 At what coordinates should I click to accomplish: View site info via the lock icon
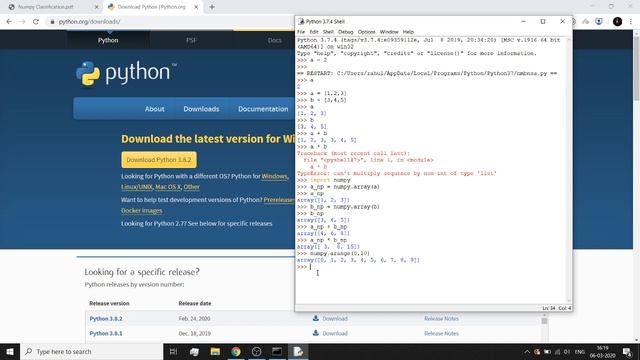(x=52, y=22)
